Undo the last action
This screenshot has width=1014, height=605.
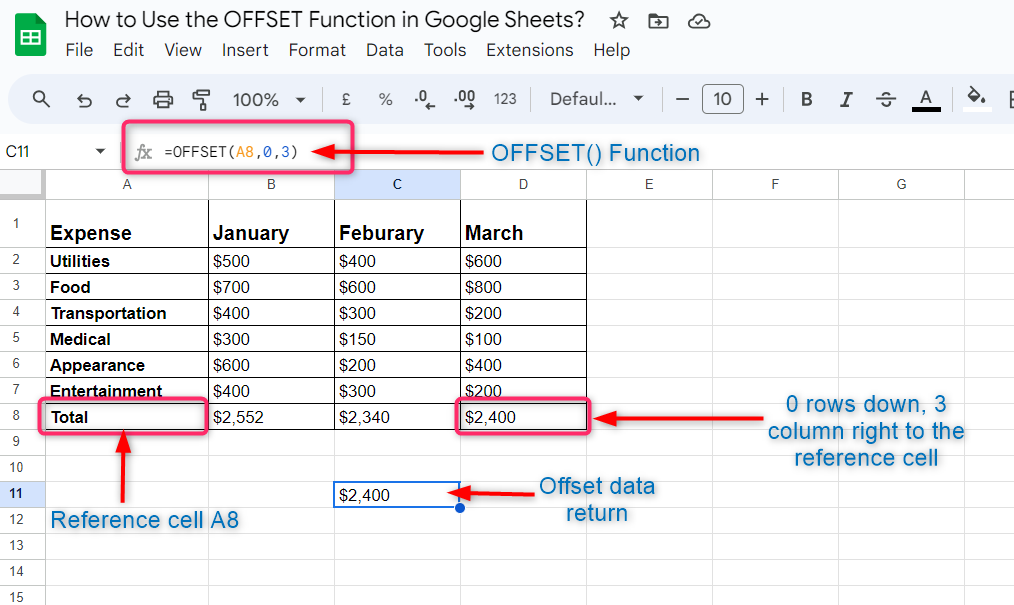point(84,99)
